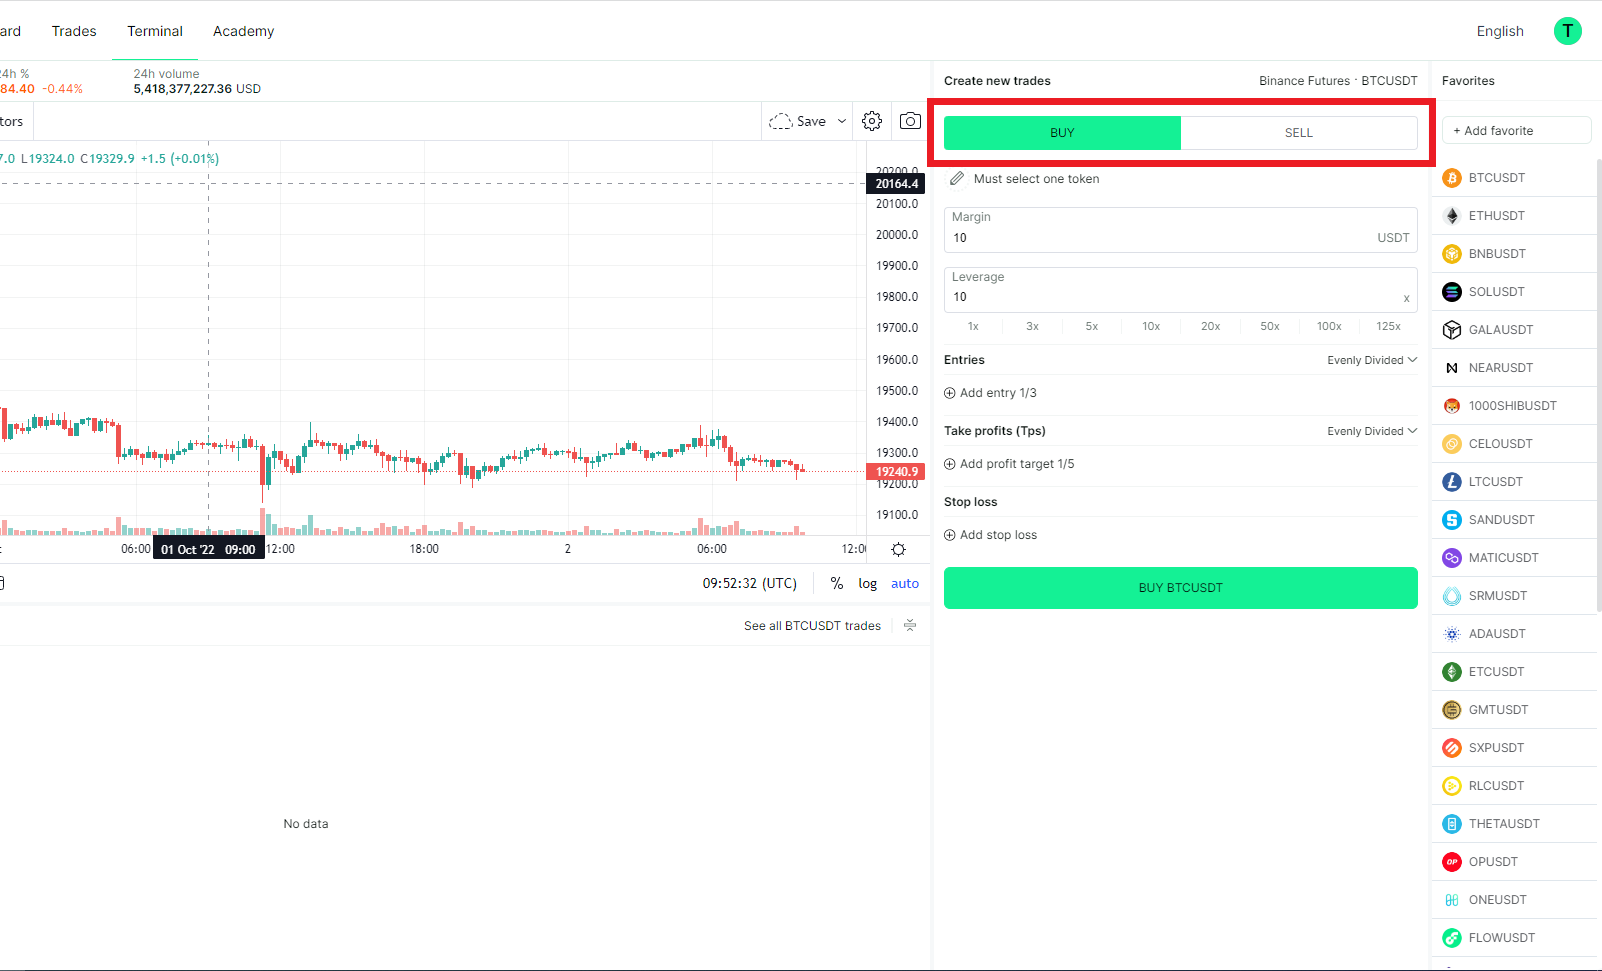Toggle percent scale on chart

tap(836, 584)
